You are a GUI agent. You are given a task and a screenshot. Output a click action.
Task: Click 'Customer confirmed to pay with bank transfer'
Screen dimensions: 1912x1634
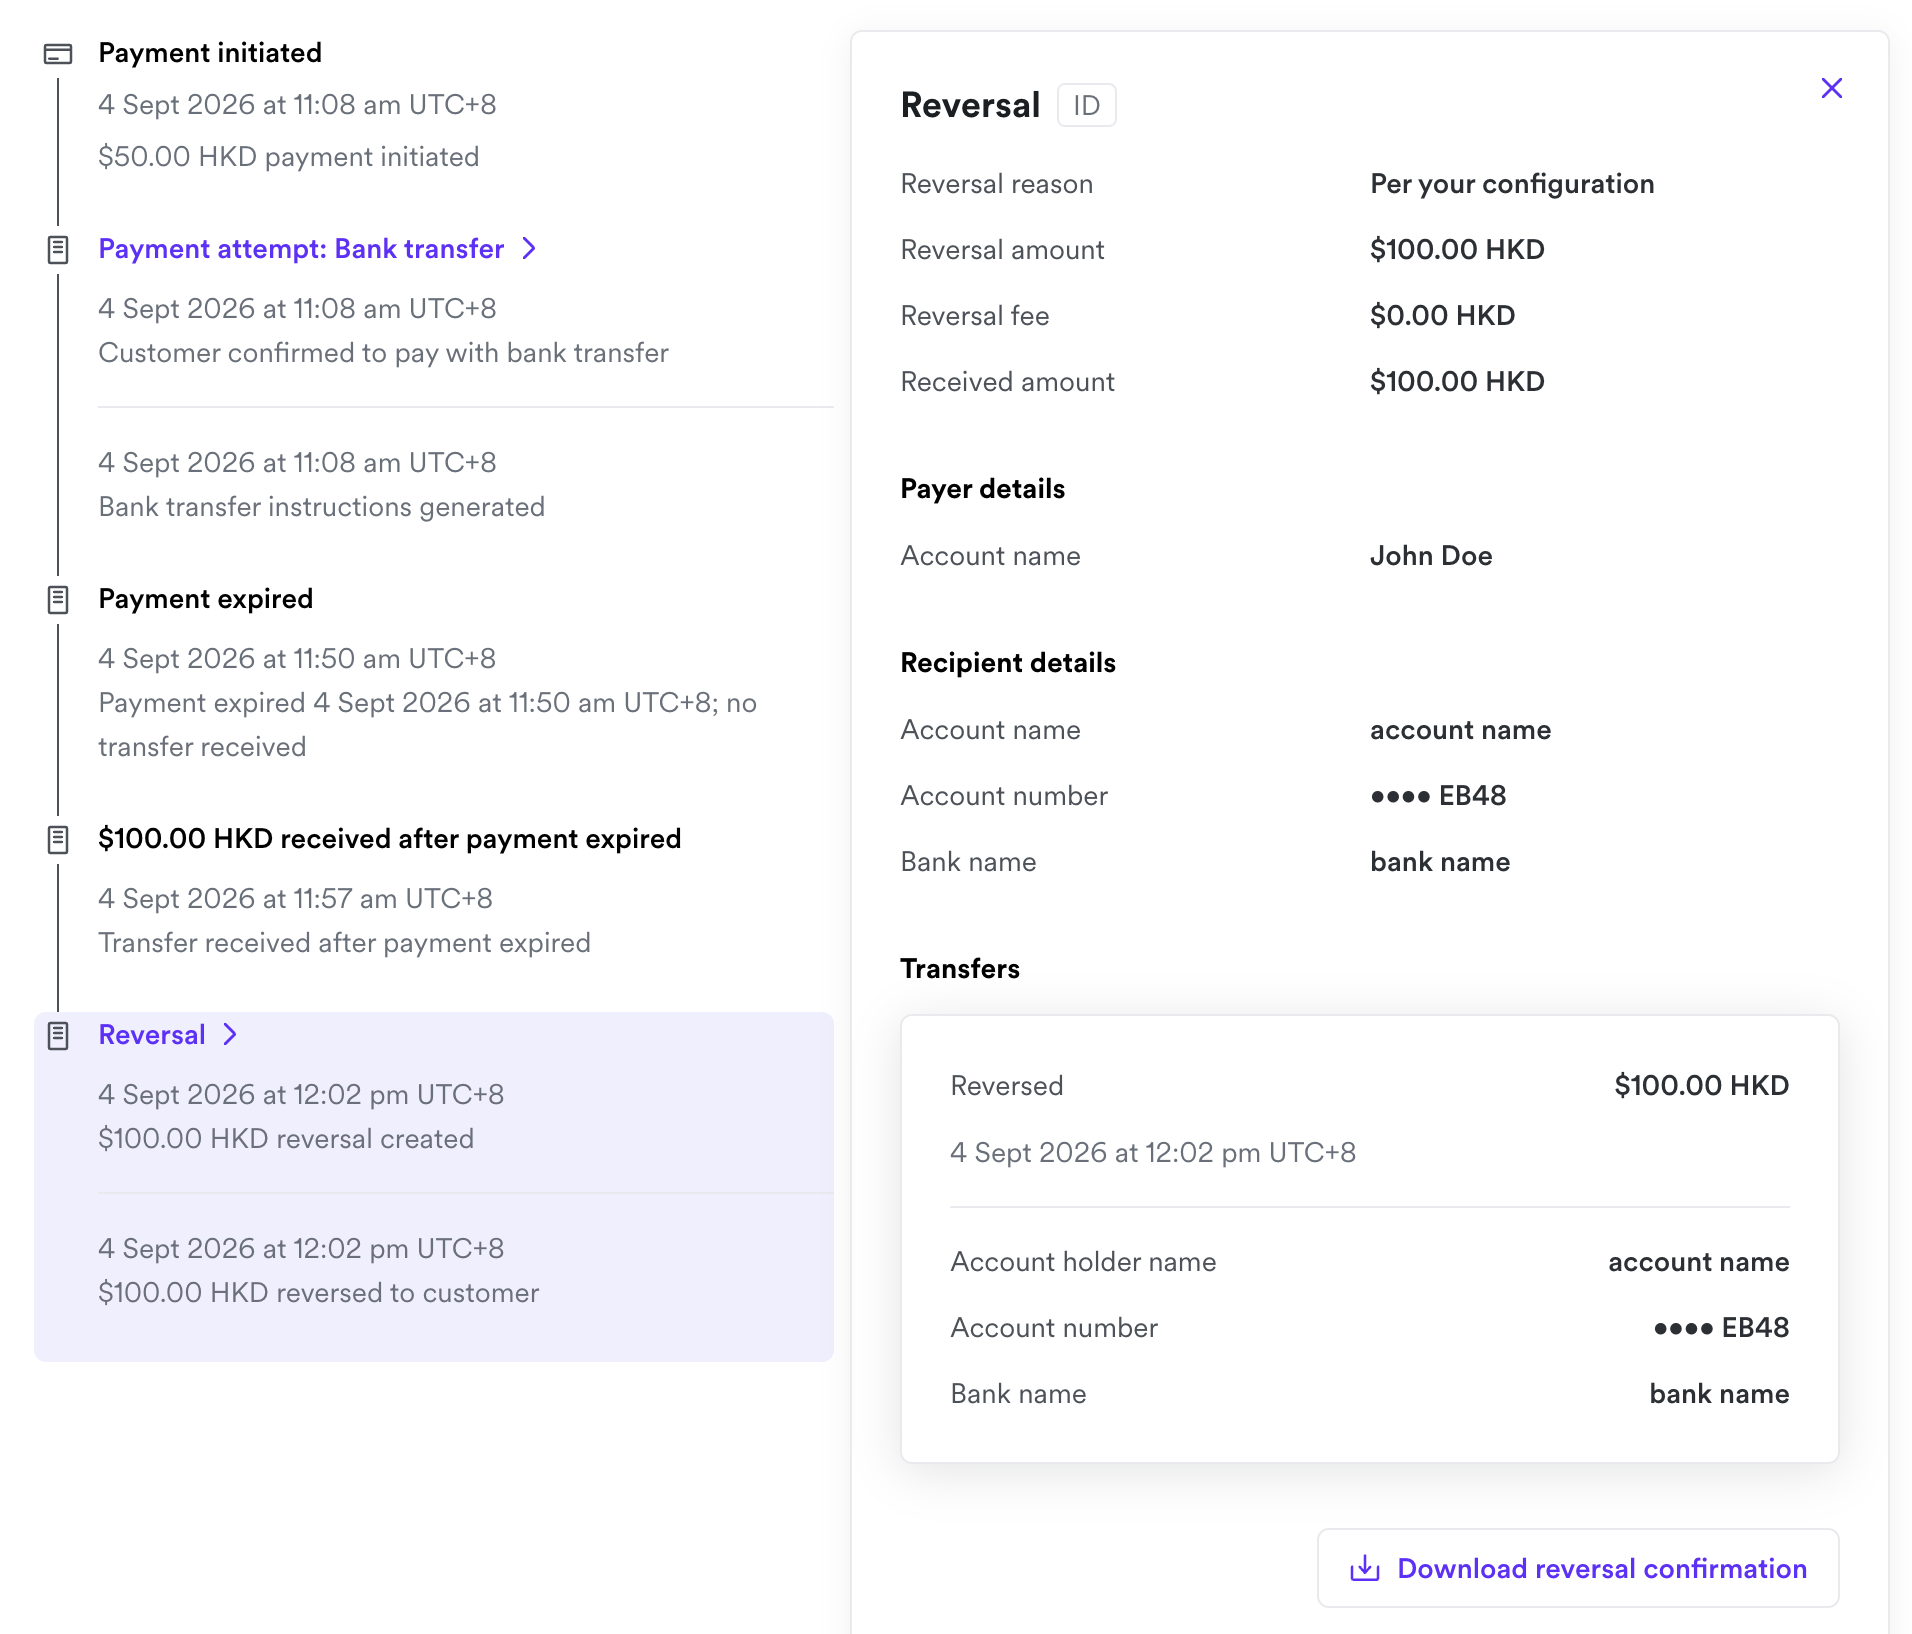click(384, 353)
